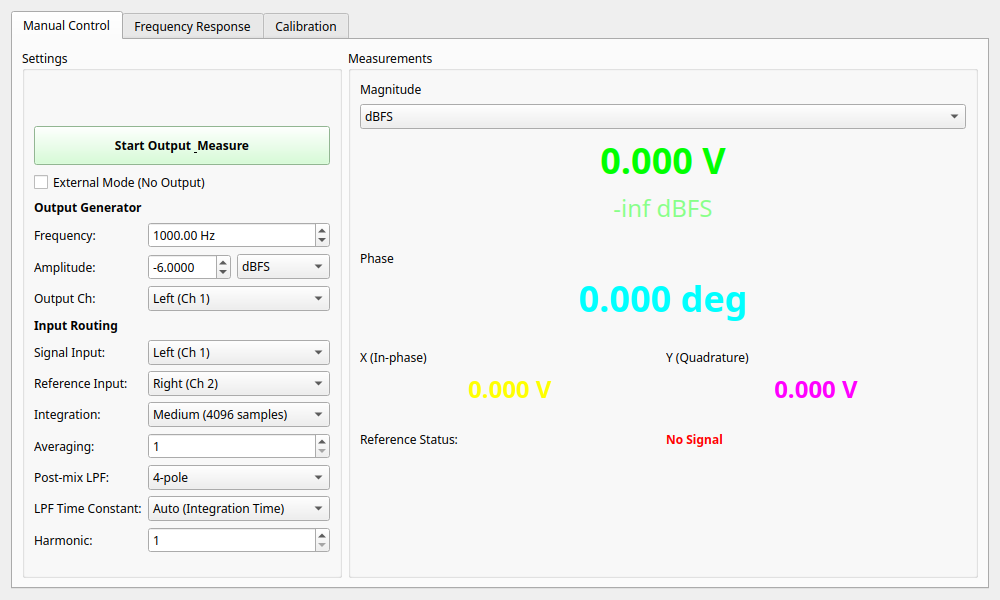Open the Signal Input dropdown
The height and width of the screenshot is (600, 1000).
pos(238,352)
